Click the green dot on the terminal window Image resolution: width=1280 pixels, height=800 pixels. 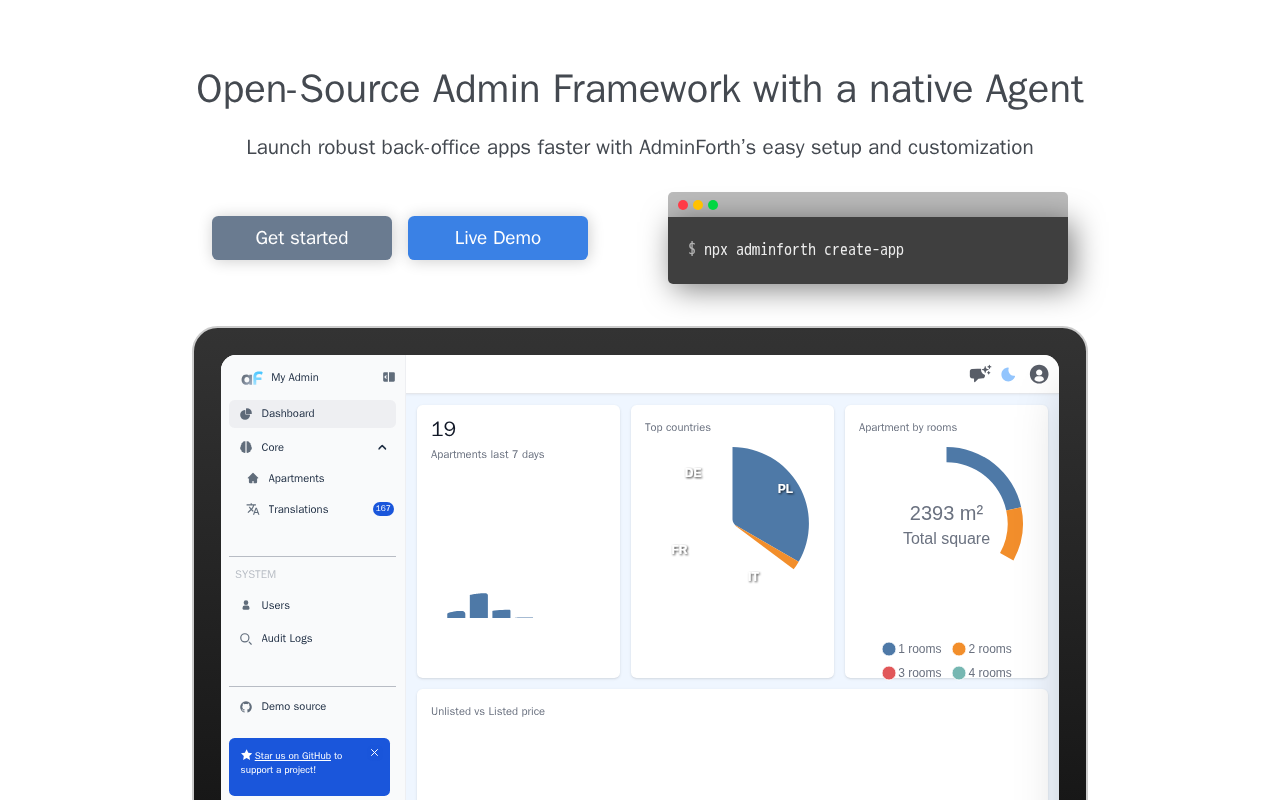tap(713, 205)
